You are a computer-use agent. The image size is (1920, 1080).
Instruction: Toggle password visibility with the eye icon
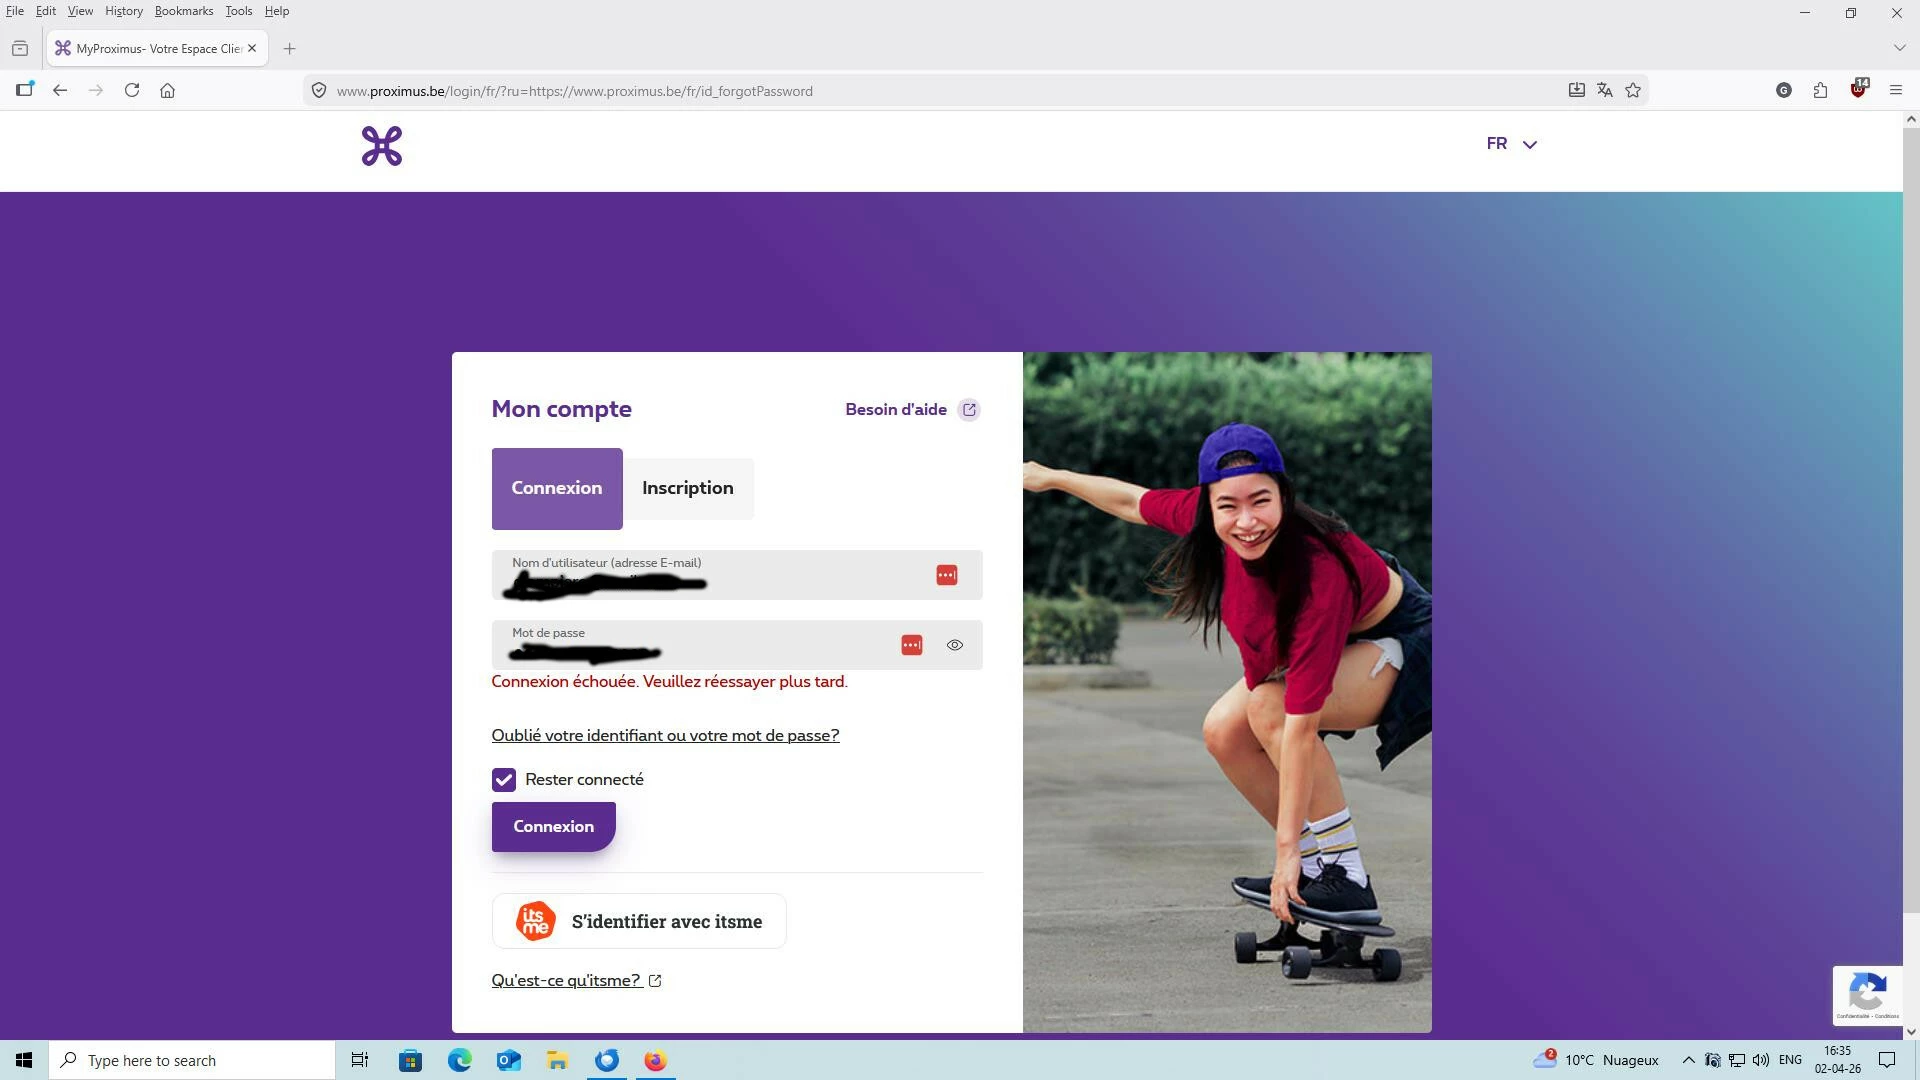955,646
